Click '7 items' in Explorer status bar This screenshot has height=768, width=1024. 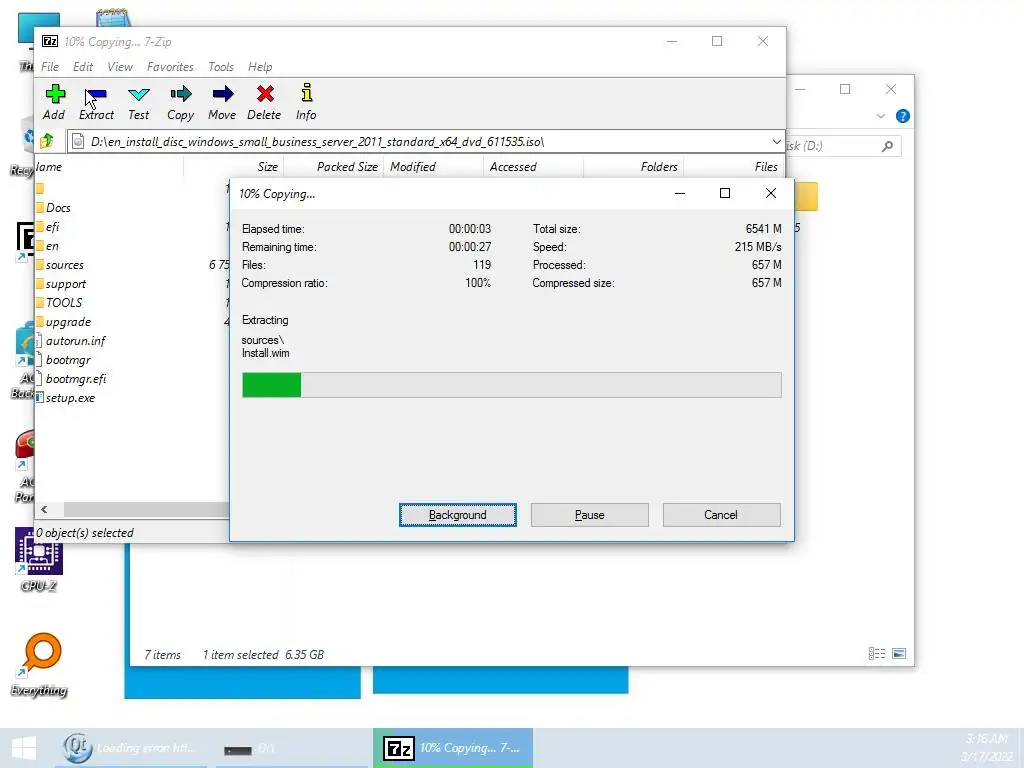point(163,654)
